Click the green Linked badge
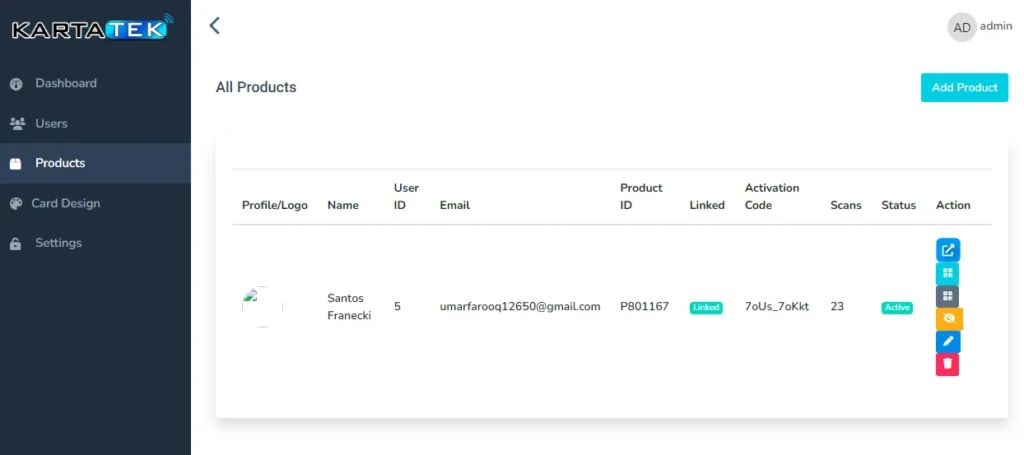 (x=706, y=308)
